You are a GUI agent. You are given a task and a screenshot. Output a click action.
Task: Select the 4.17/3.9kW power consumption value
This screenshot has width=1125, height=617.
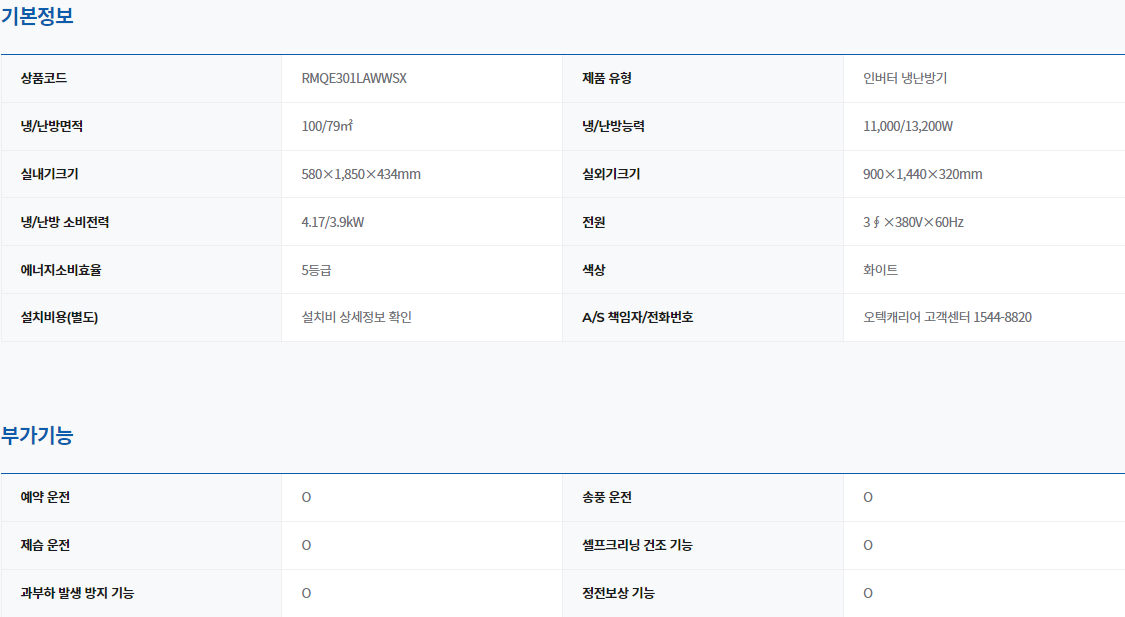[333, 222]
